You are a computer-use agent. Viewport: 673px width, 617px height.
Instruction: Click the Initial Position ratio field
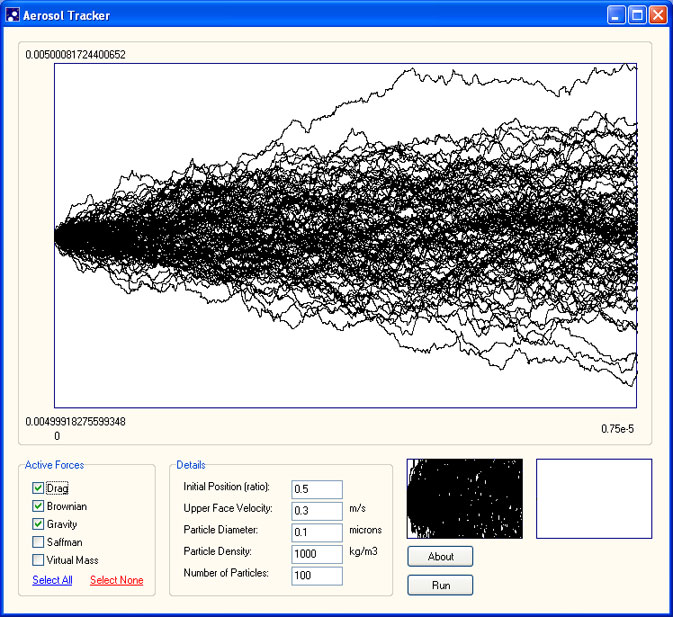point(317,489)
